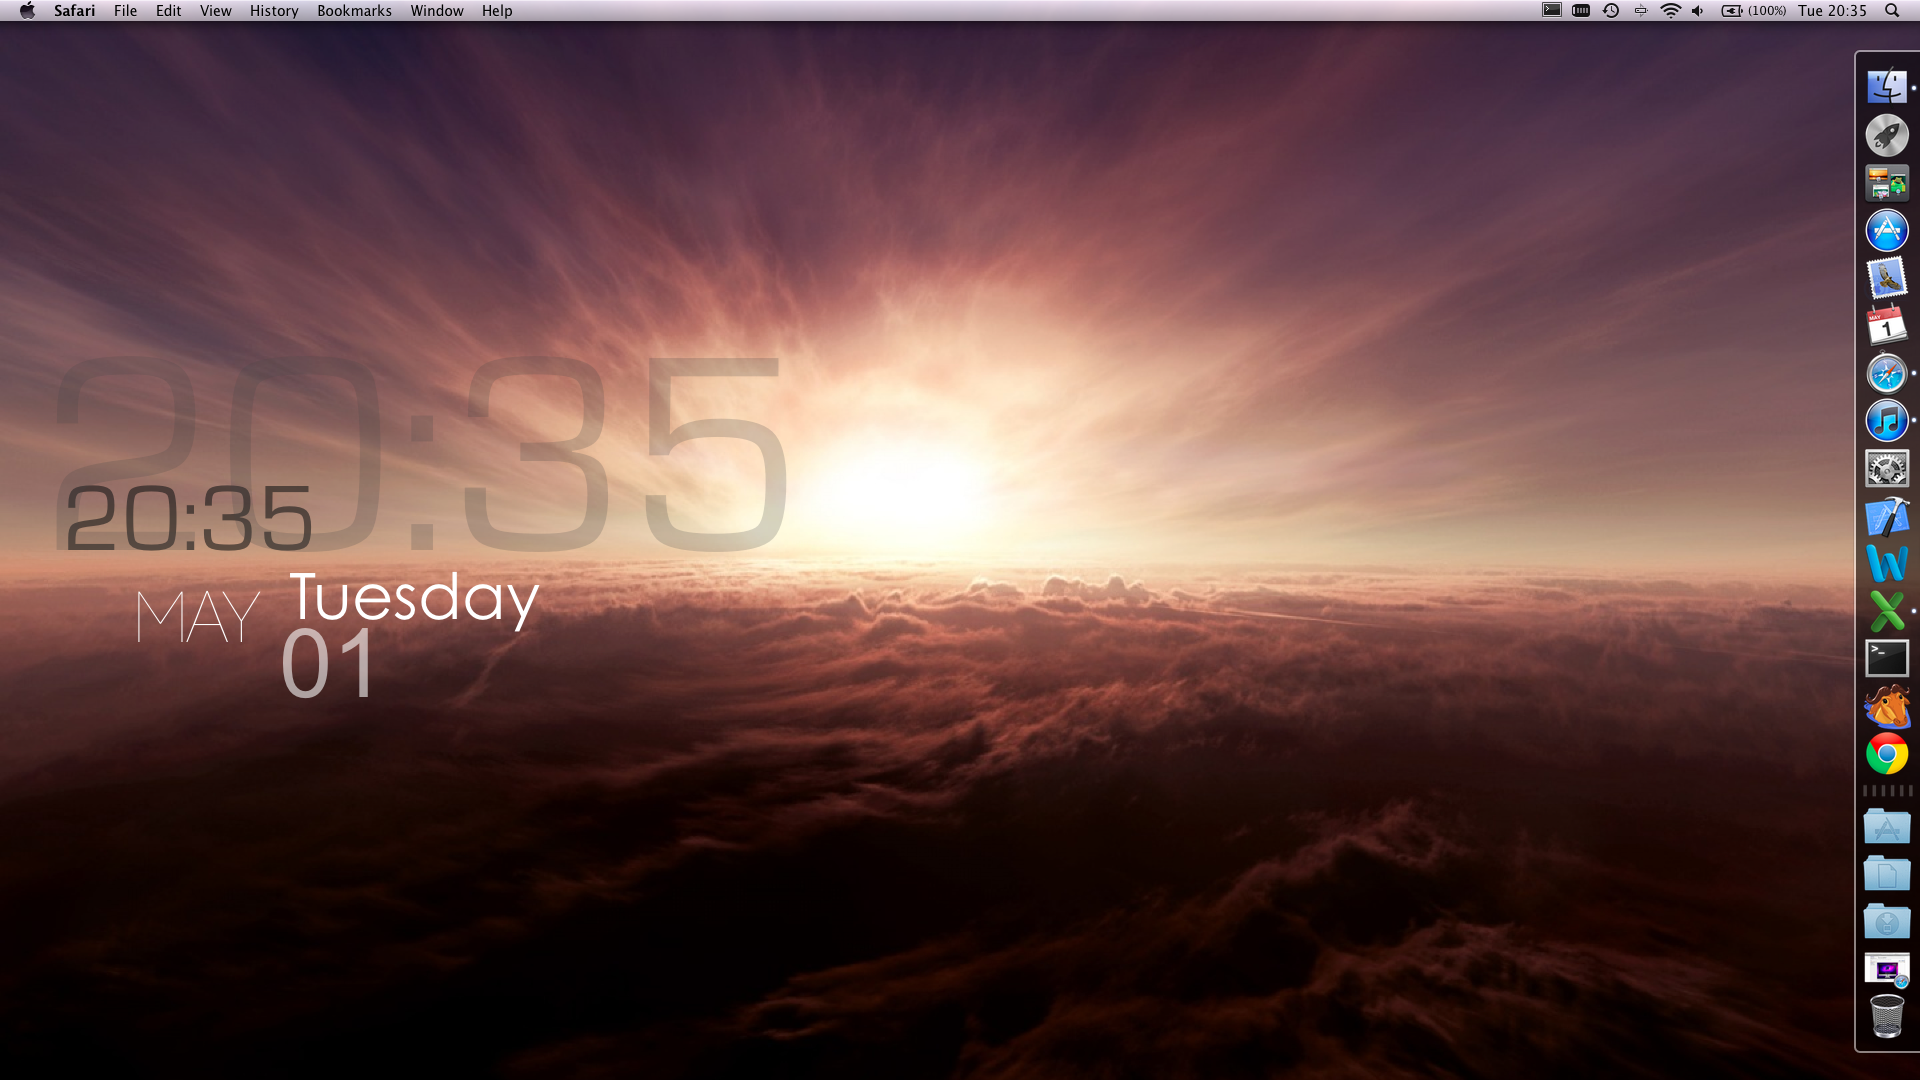Open the Trash in the Dock

[1886, 1017]
